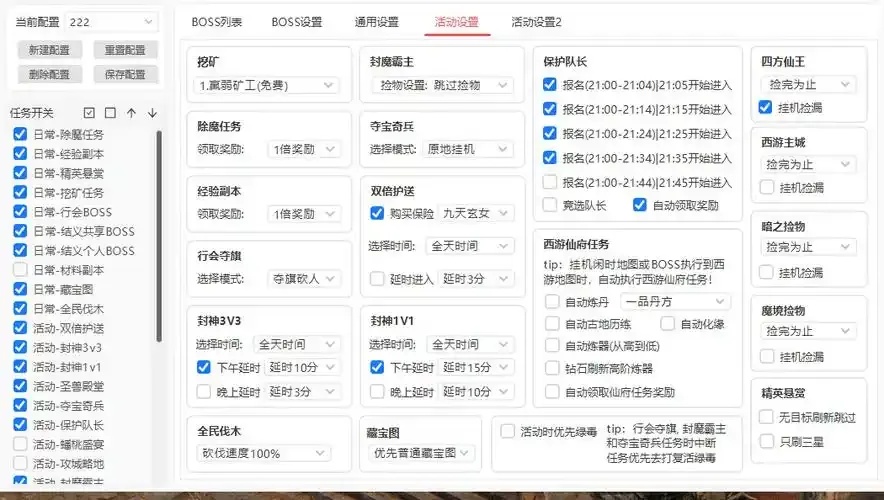Screen dimensions: 884x500
Task: Move task down with the down arrow icon
Action: coord(152,113)
